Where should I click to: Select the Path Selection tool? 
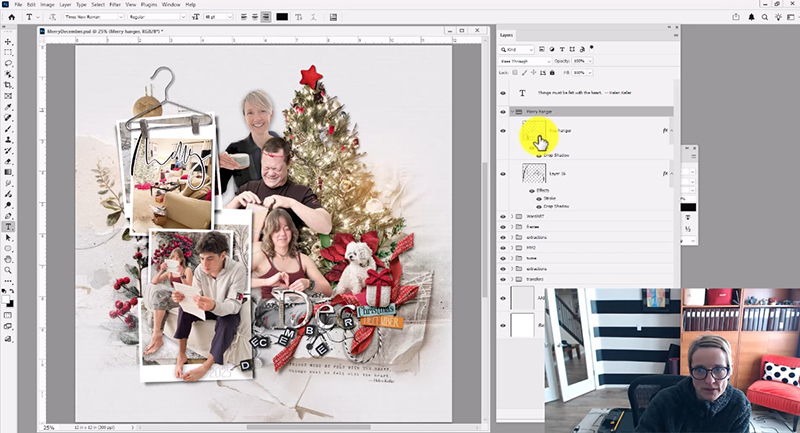click(x=8, y=238)
